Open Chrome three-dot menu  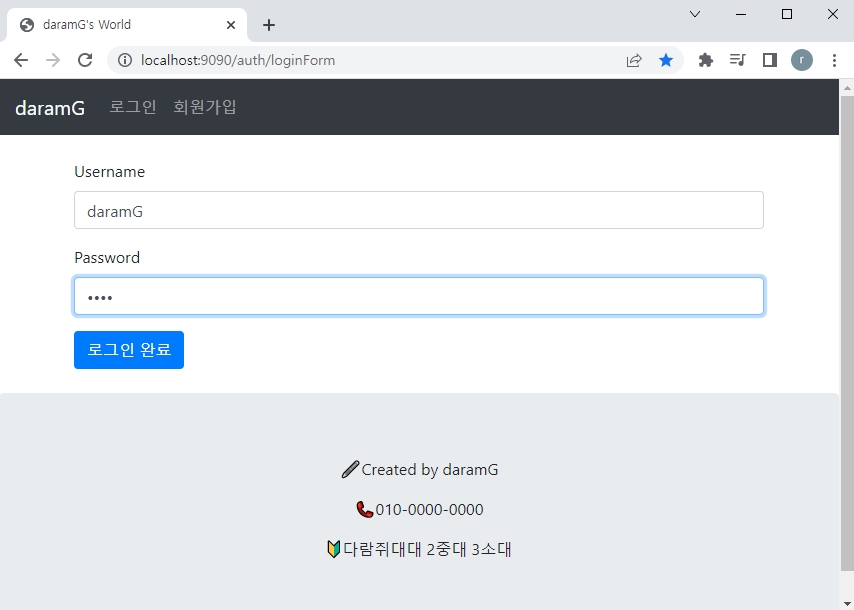(x=834, y=60)
